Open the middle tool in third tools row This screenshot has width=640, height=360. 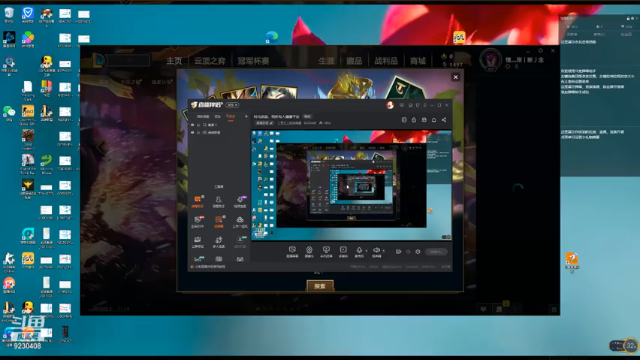[x=219, y=242]
